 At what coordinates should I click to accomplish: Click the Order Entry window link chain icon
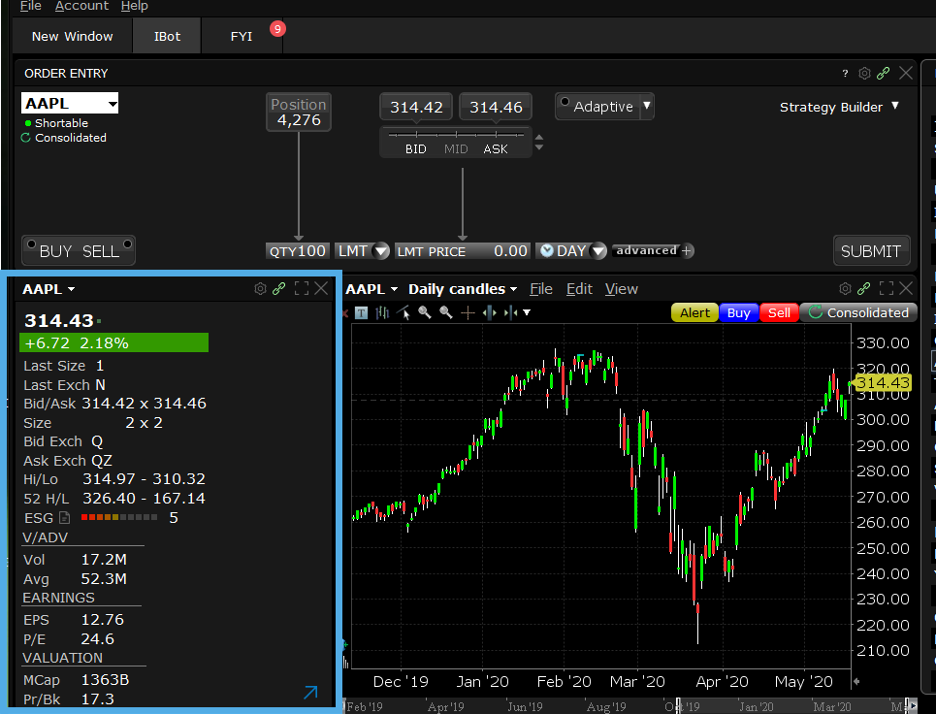click(883, 73)
